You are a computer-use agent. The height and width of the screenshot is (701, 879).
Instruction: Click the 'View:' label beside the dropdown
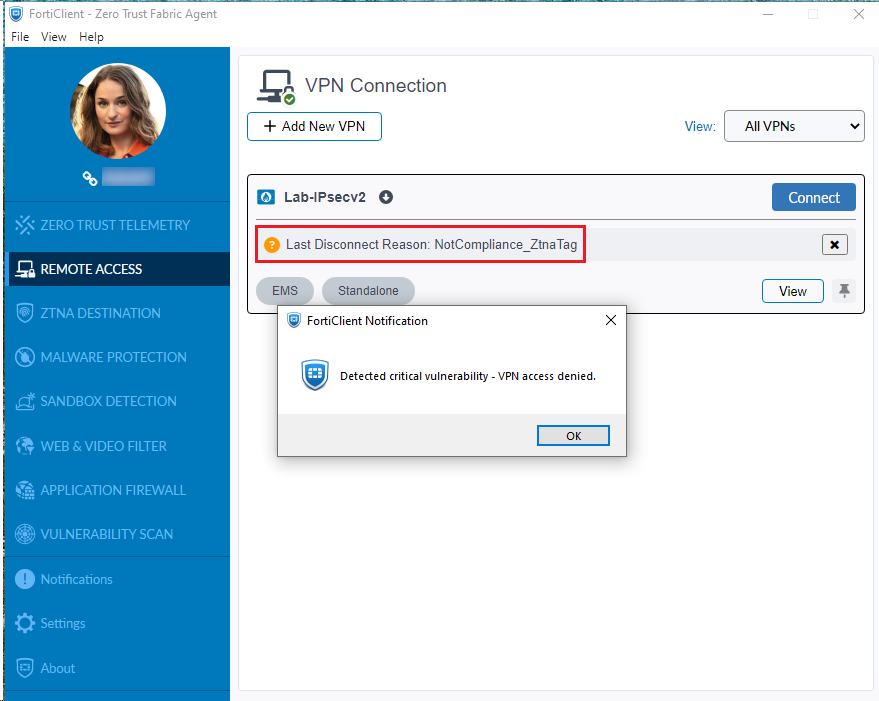tap(700, 127)
